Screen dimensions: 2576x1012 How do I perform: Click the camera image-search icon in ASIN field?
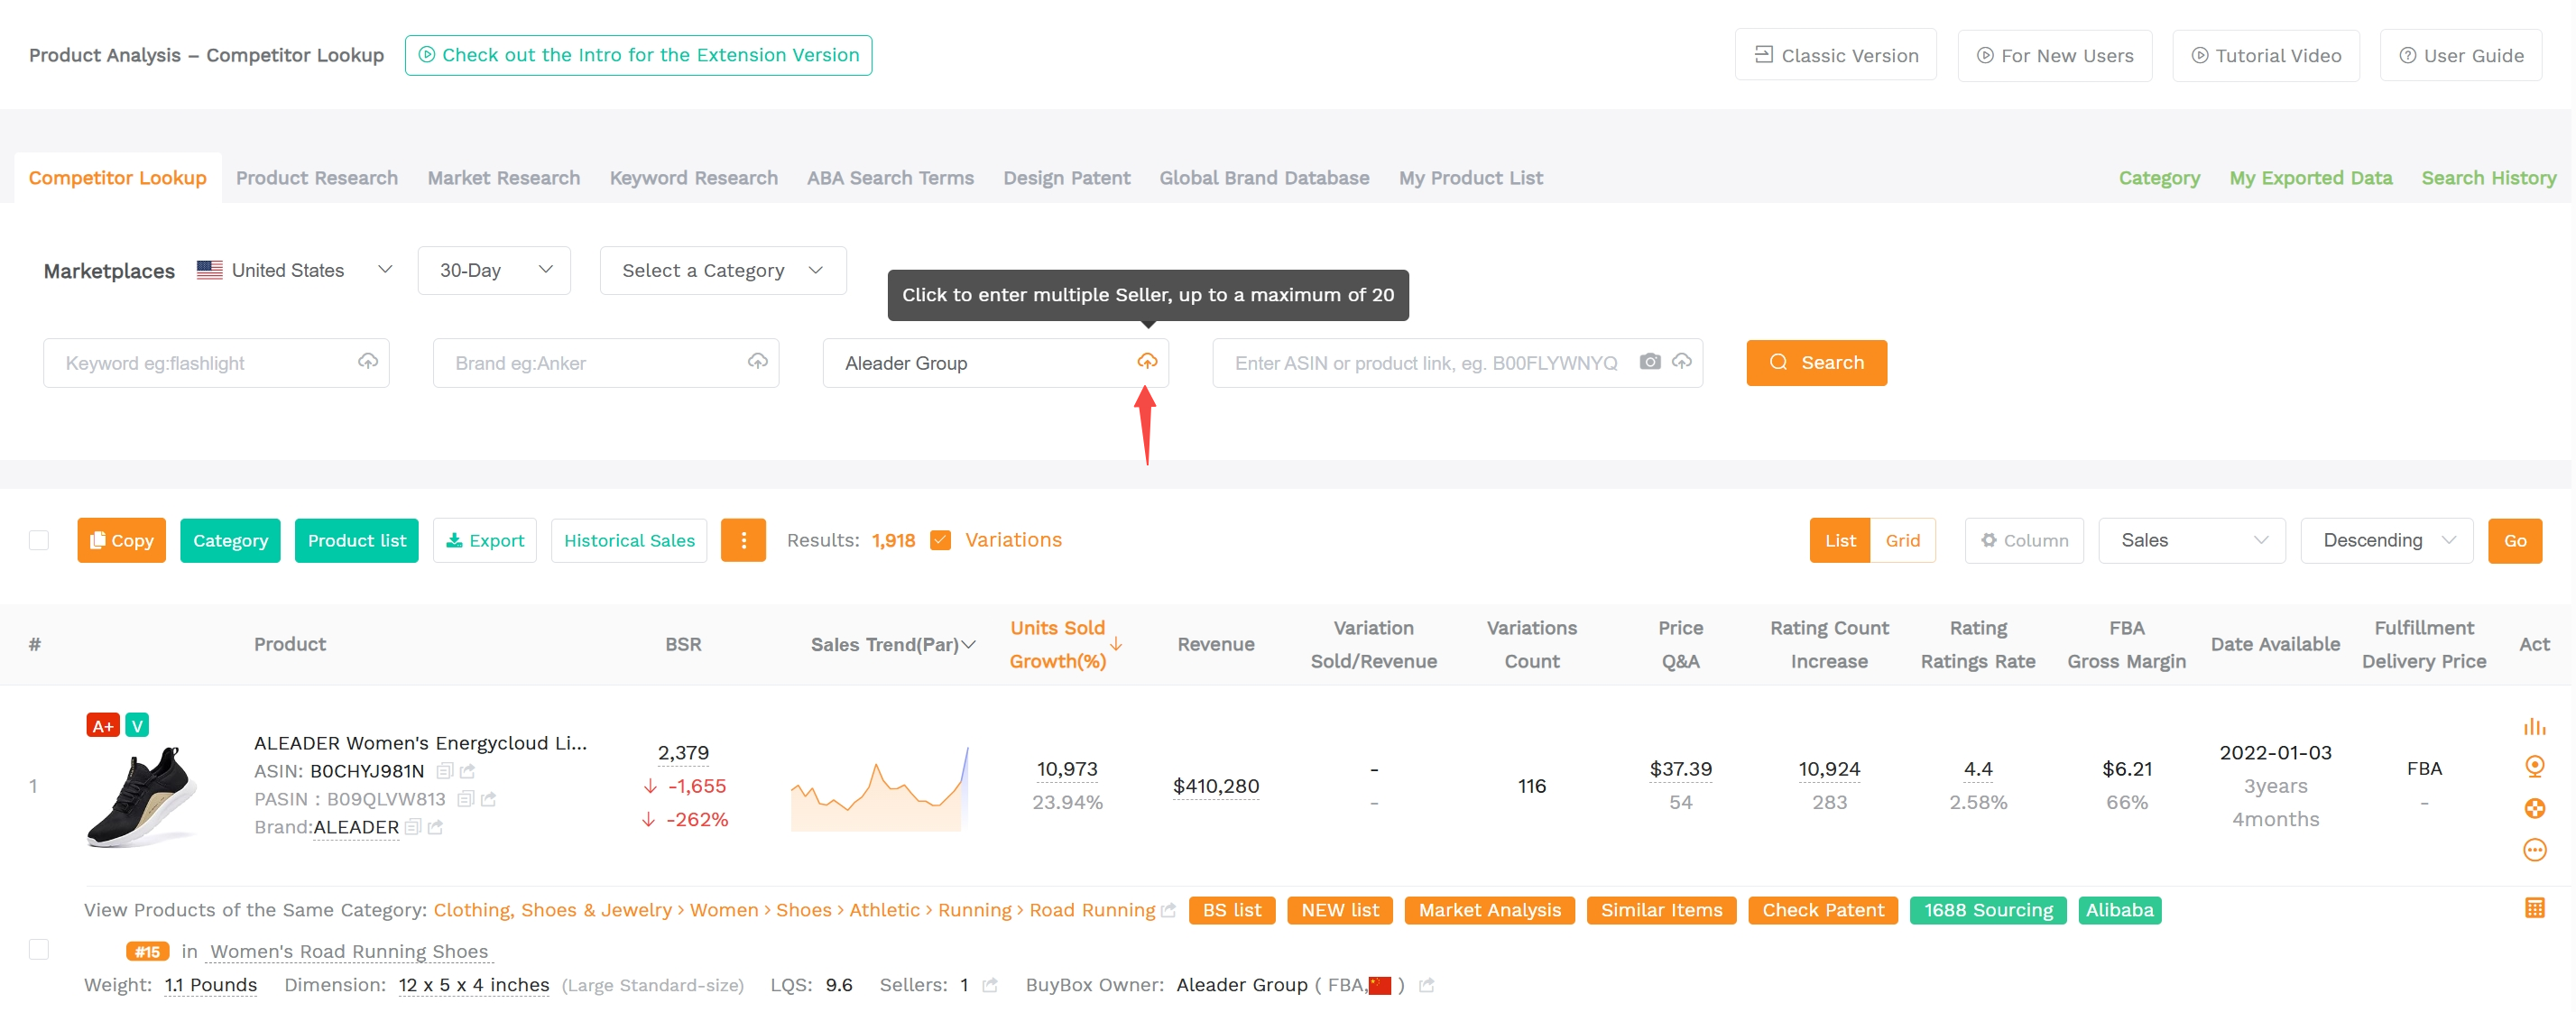click(1650, 361)
